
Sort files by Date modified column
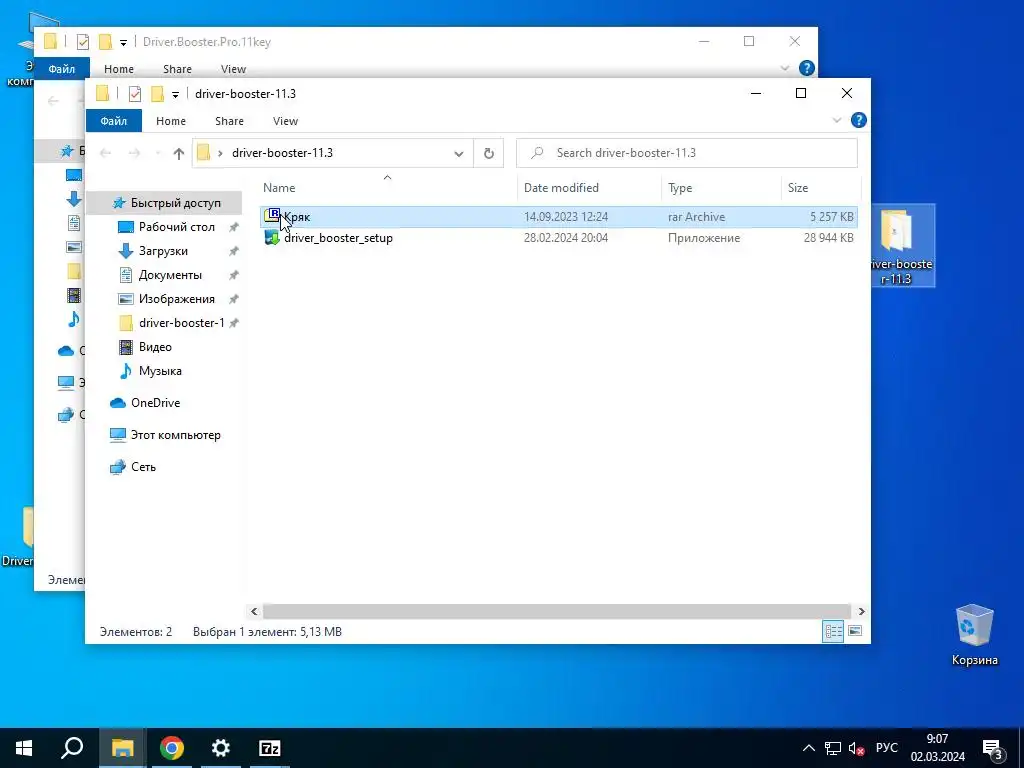coord(561,188)
